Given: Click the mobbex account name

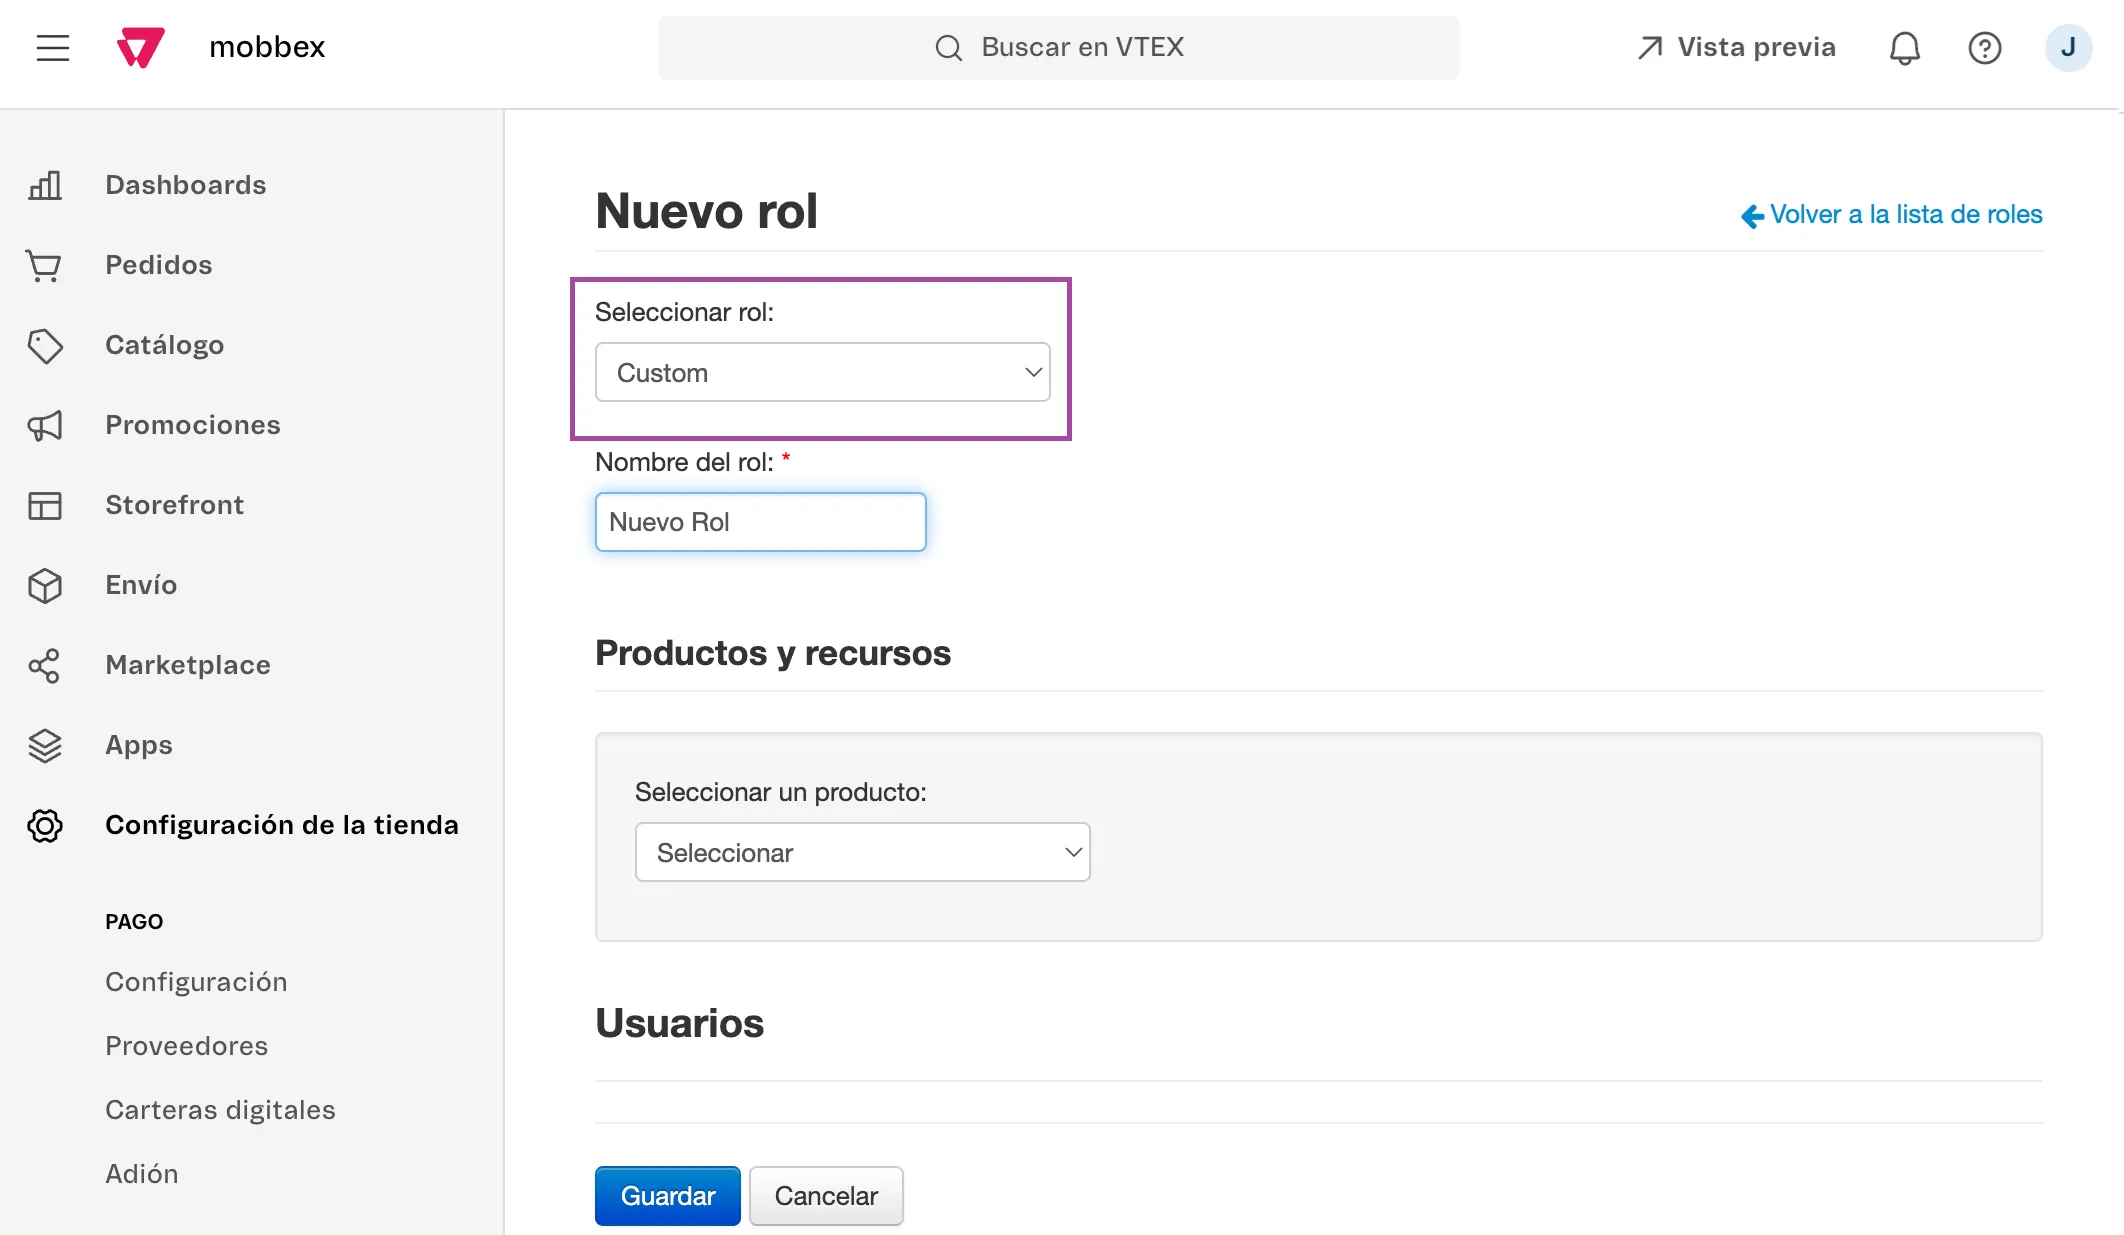Looking at the screenshot, I should 267,47.
